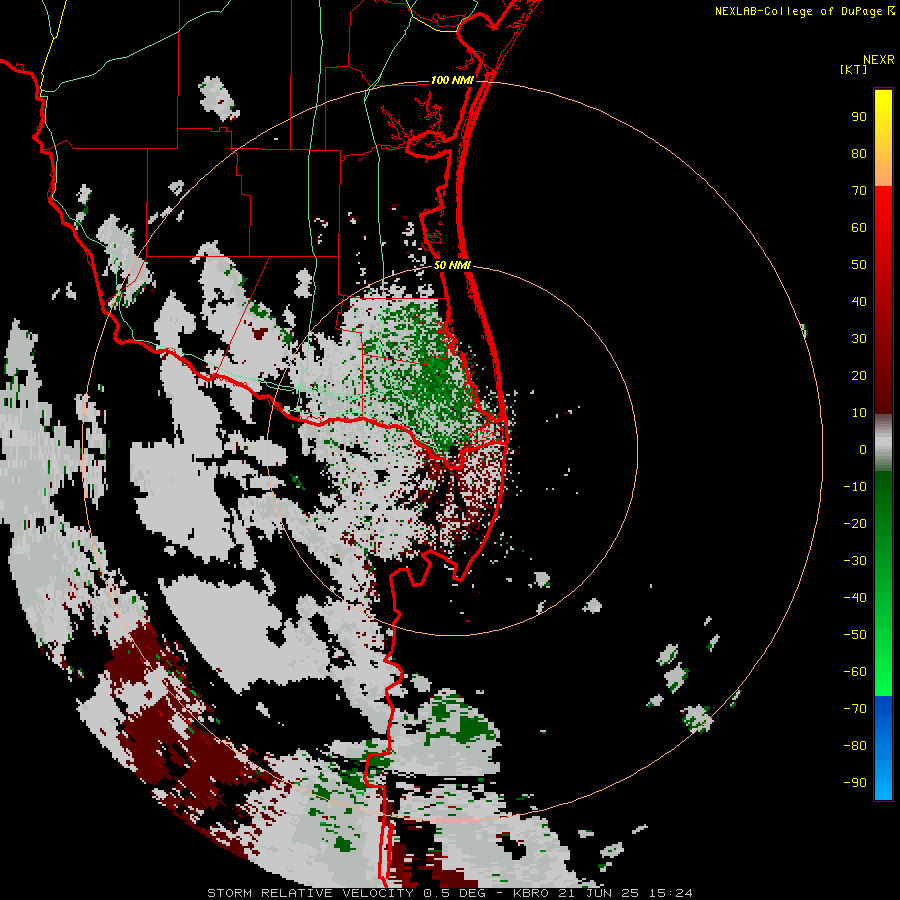
Task: Click the [KT] units label
Action: pyautogui.click(x=854, y=69)
